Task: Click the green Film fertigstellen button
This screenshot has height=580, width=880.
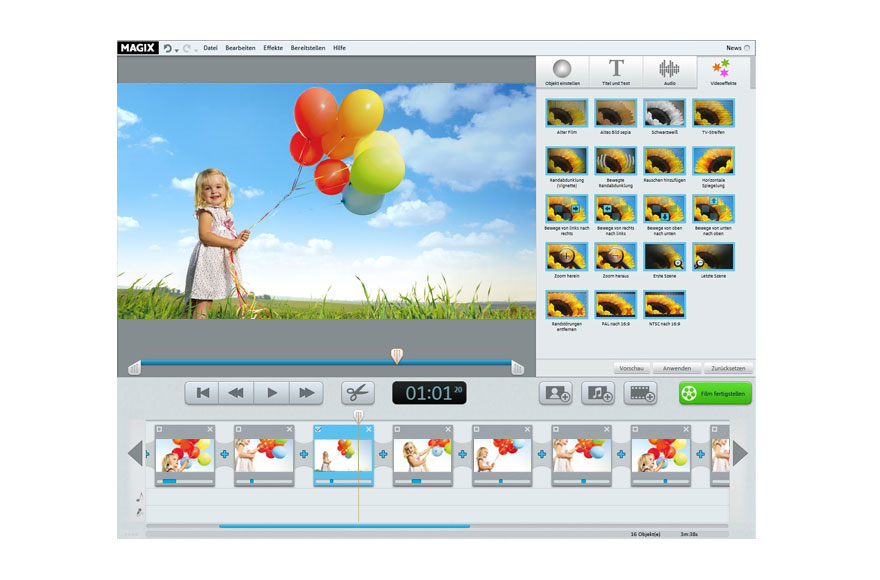Action: [x=715, y=394]
